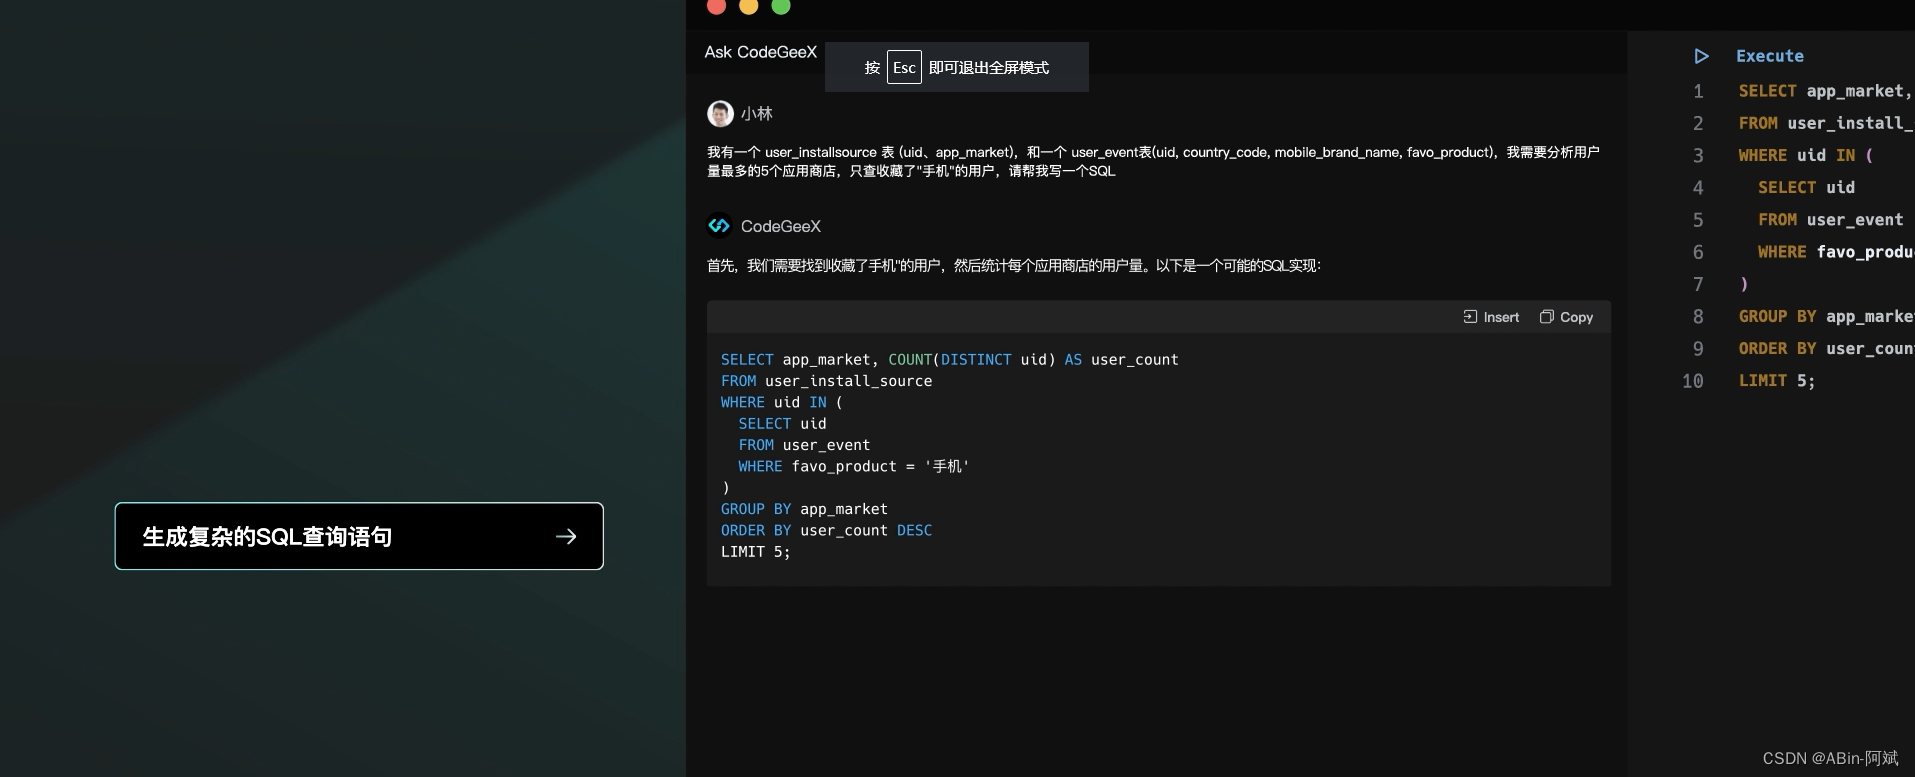Select the Ask CodeGeeX tab
The image size is (1915, 777).
760,52
